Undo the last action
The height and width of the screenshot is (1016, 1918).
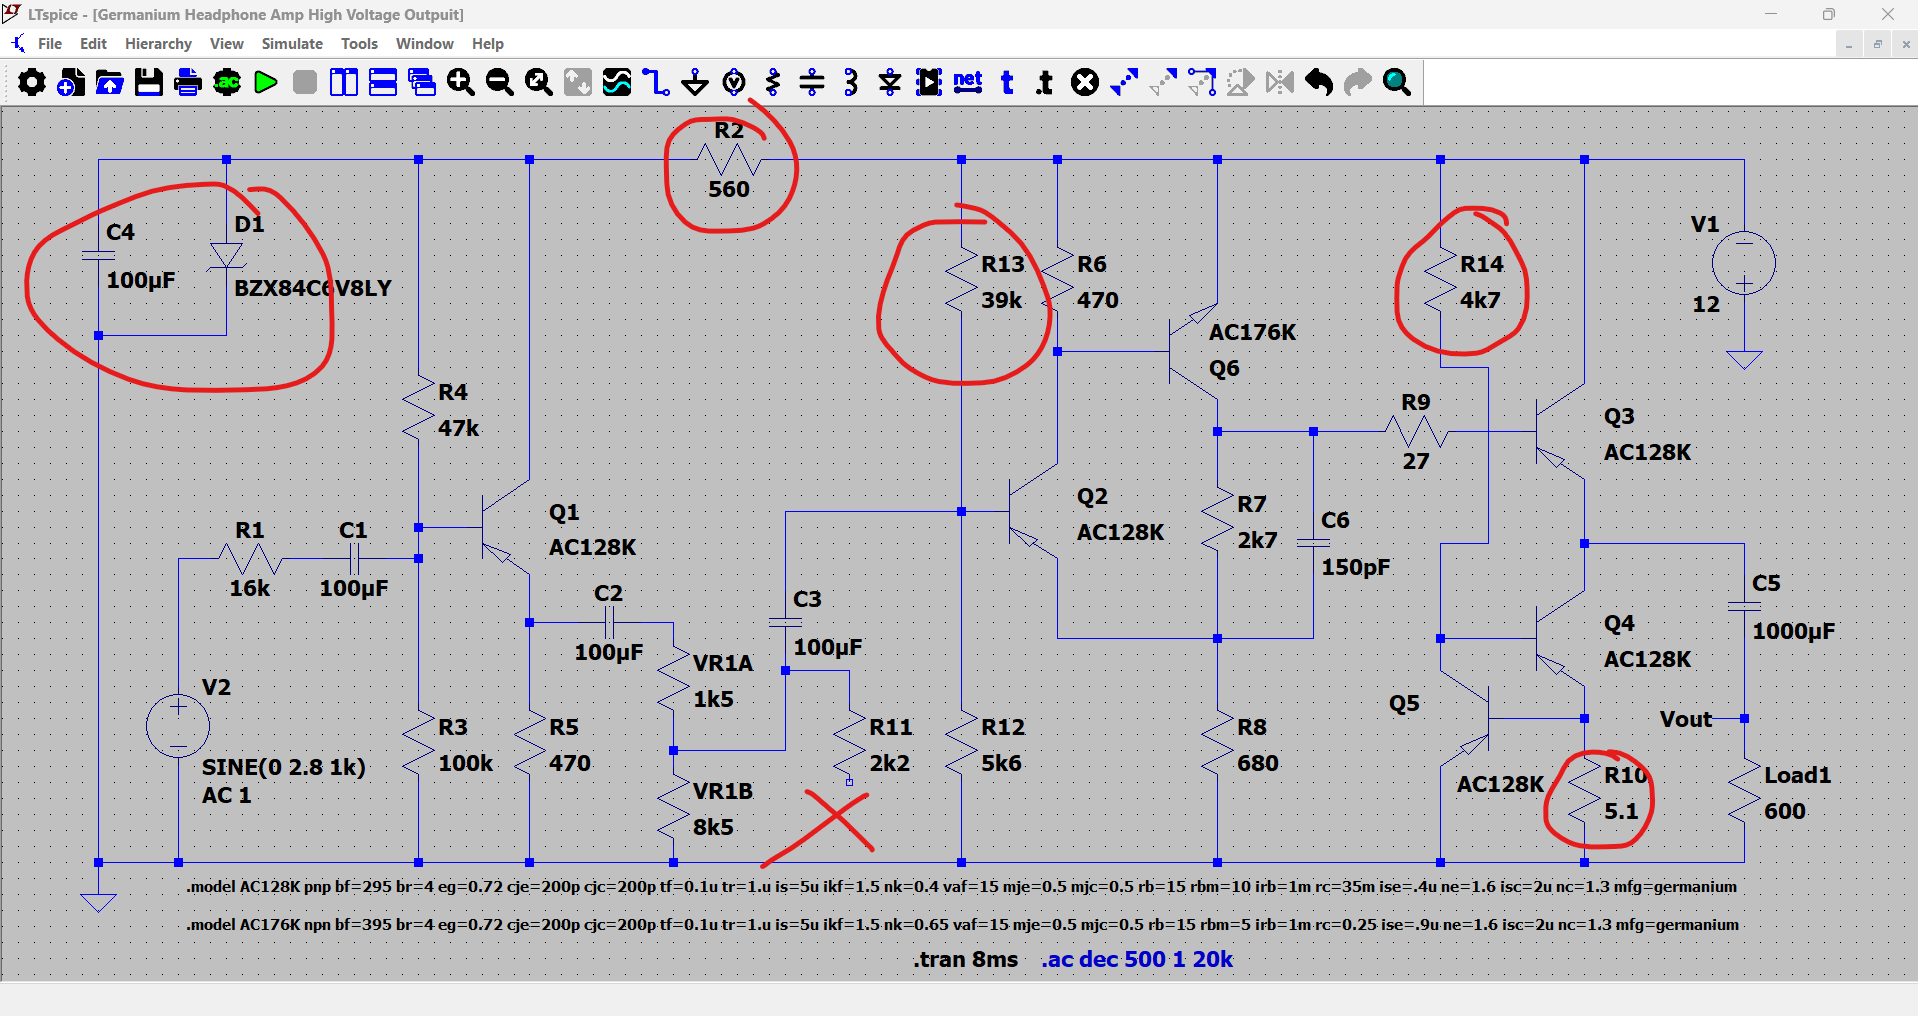1319,82
